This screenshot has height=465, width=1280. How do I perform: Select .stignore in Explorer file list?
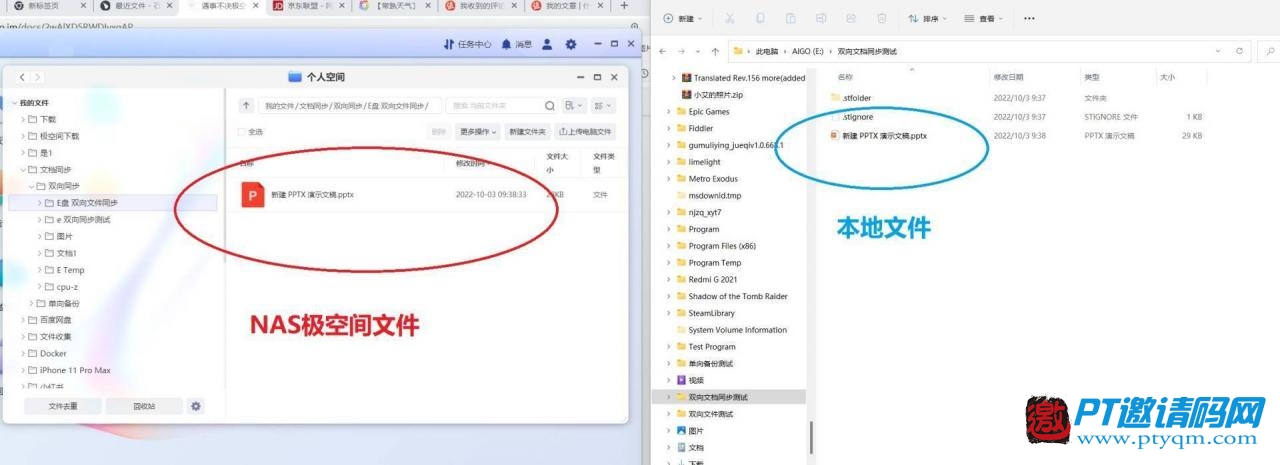(858, 117)
